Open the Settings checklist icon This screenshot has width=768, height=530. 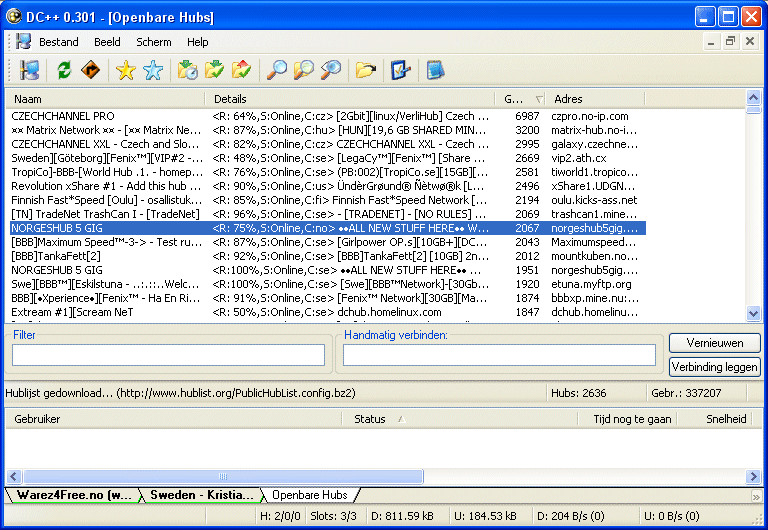click(401, 71)
